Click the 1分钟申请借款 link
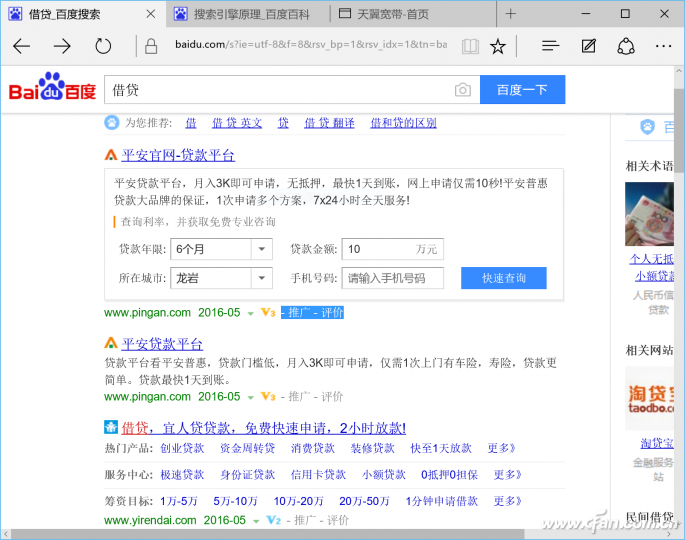The image size is (685, 540). point(442,501)
